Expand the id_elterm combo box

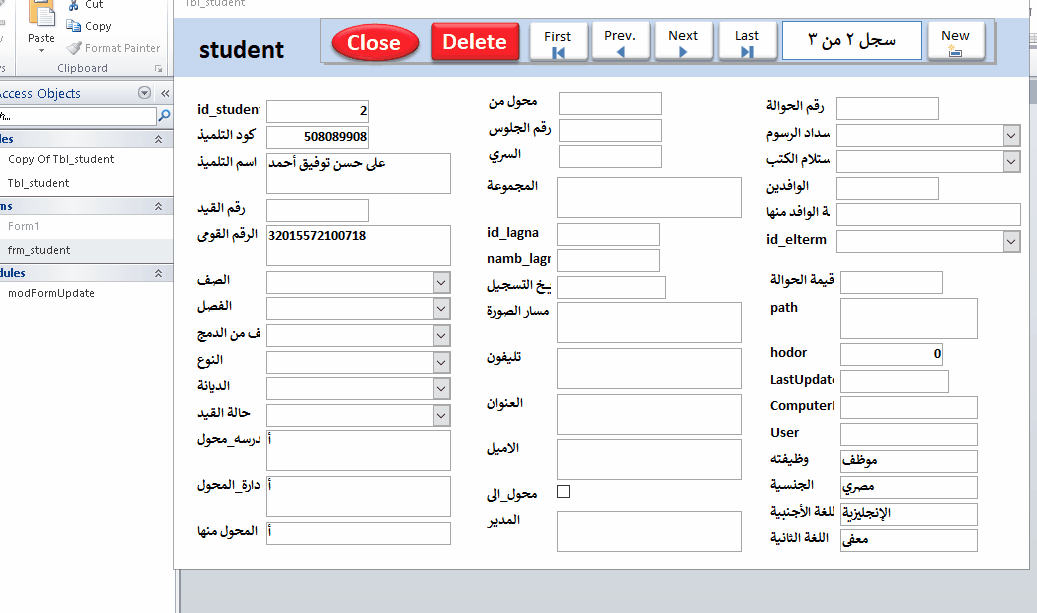tap(1010, 241)
